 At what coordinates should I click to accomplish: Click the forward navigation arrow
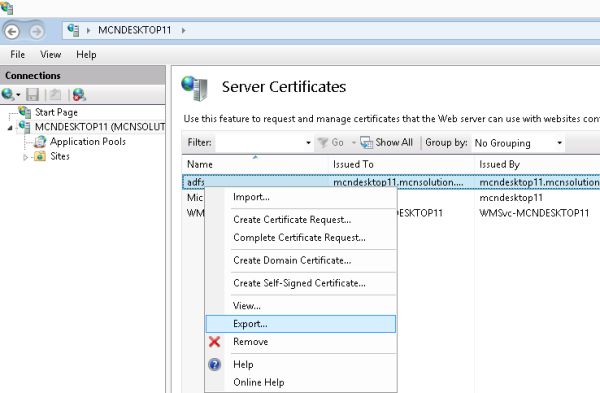tap(36, 31)
